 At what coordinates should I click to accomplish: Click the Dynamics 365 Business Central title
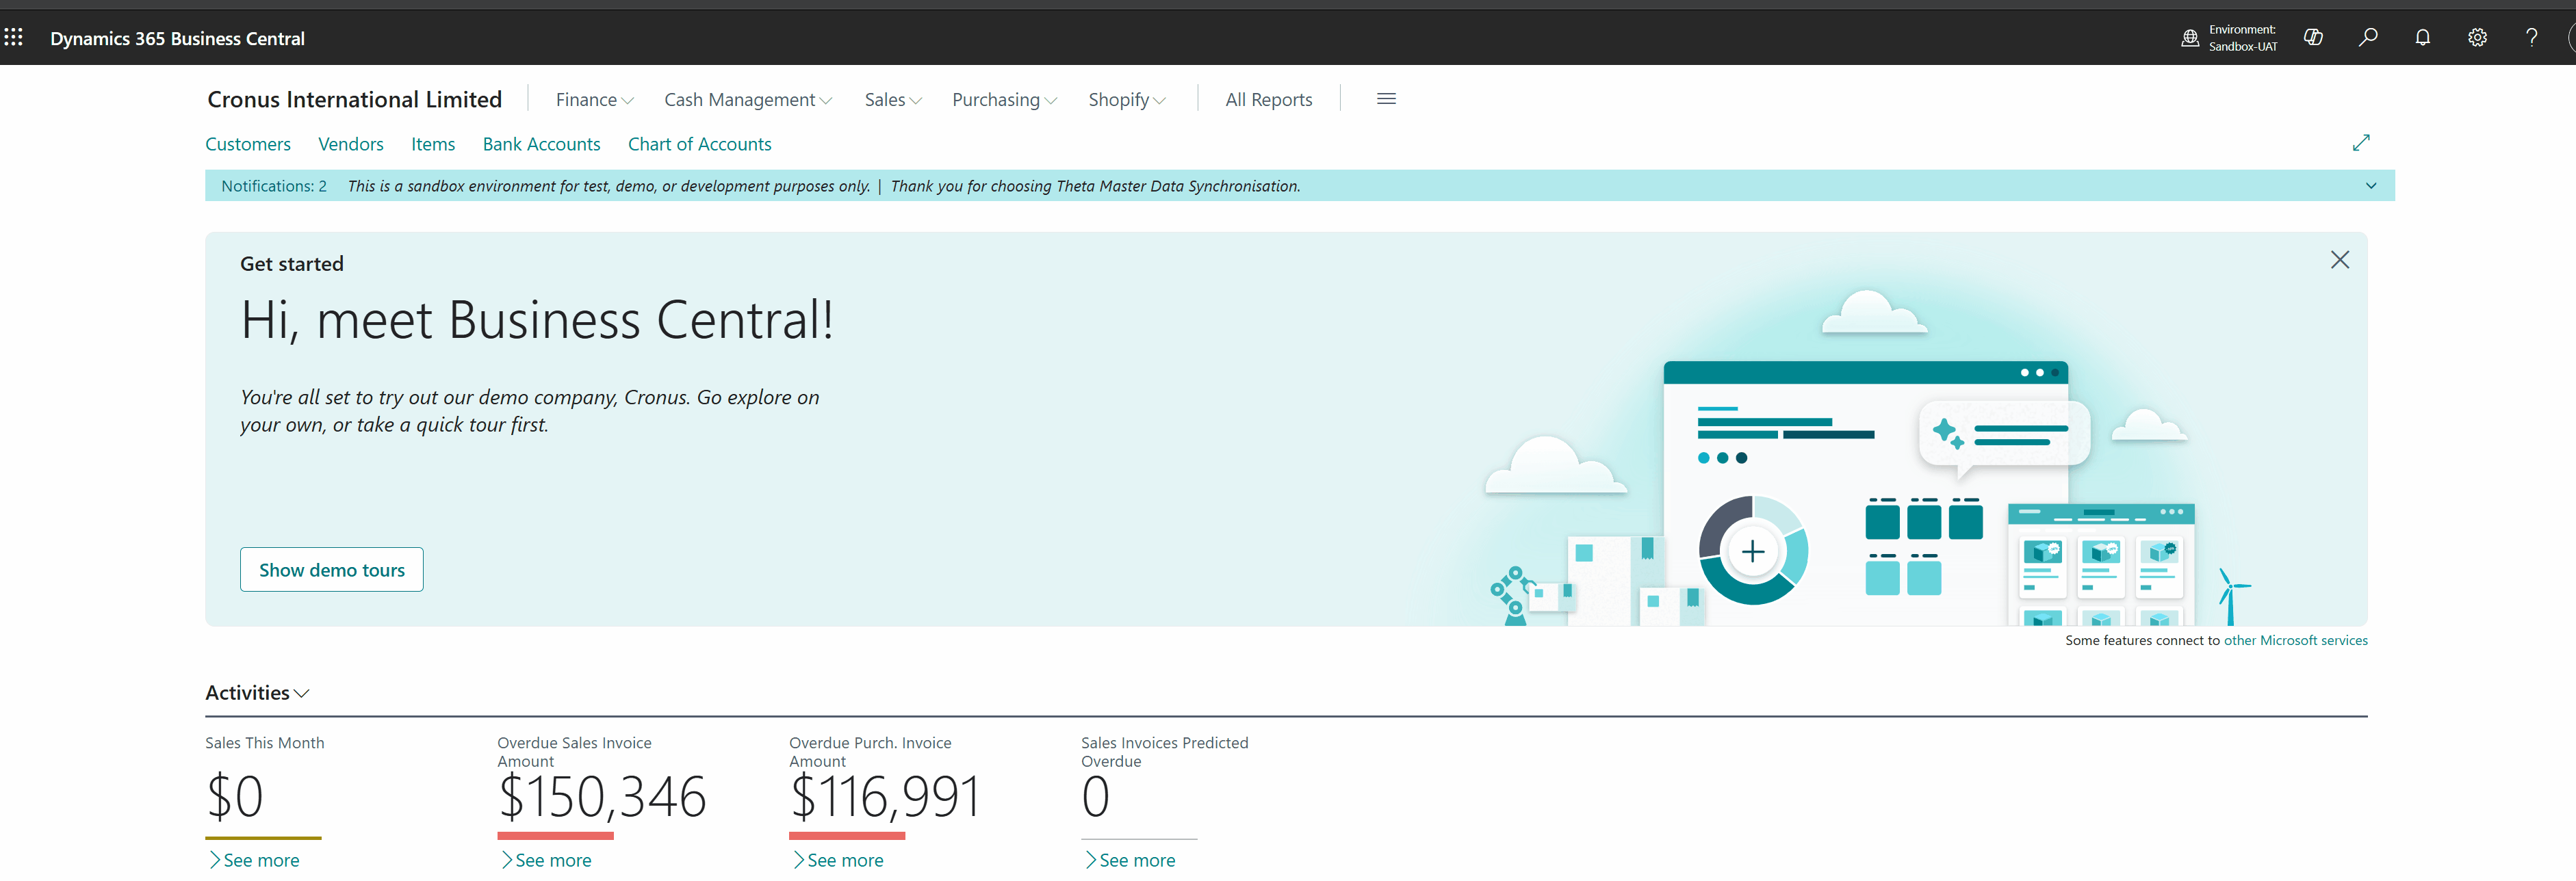[x=177, y=38]
